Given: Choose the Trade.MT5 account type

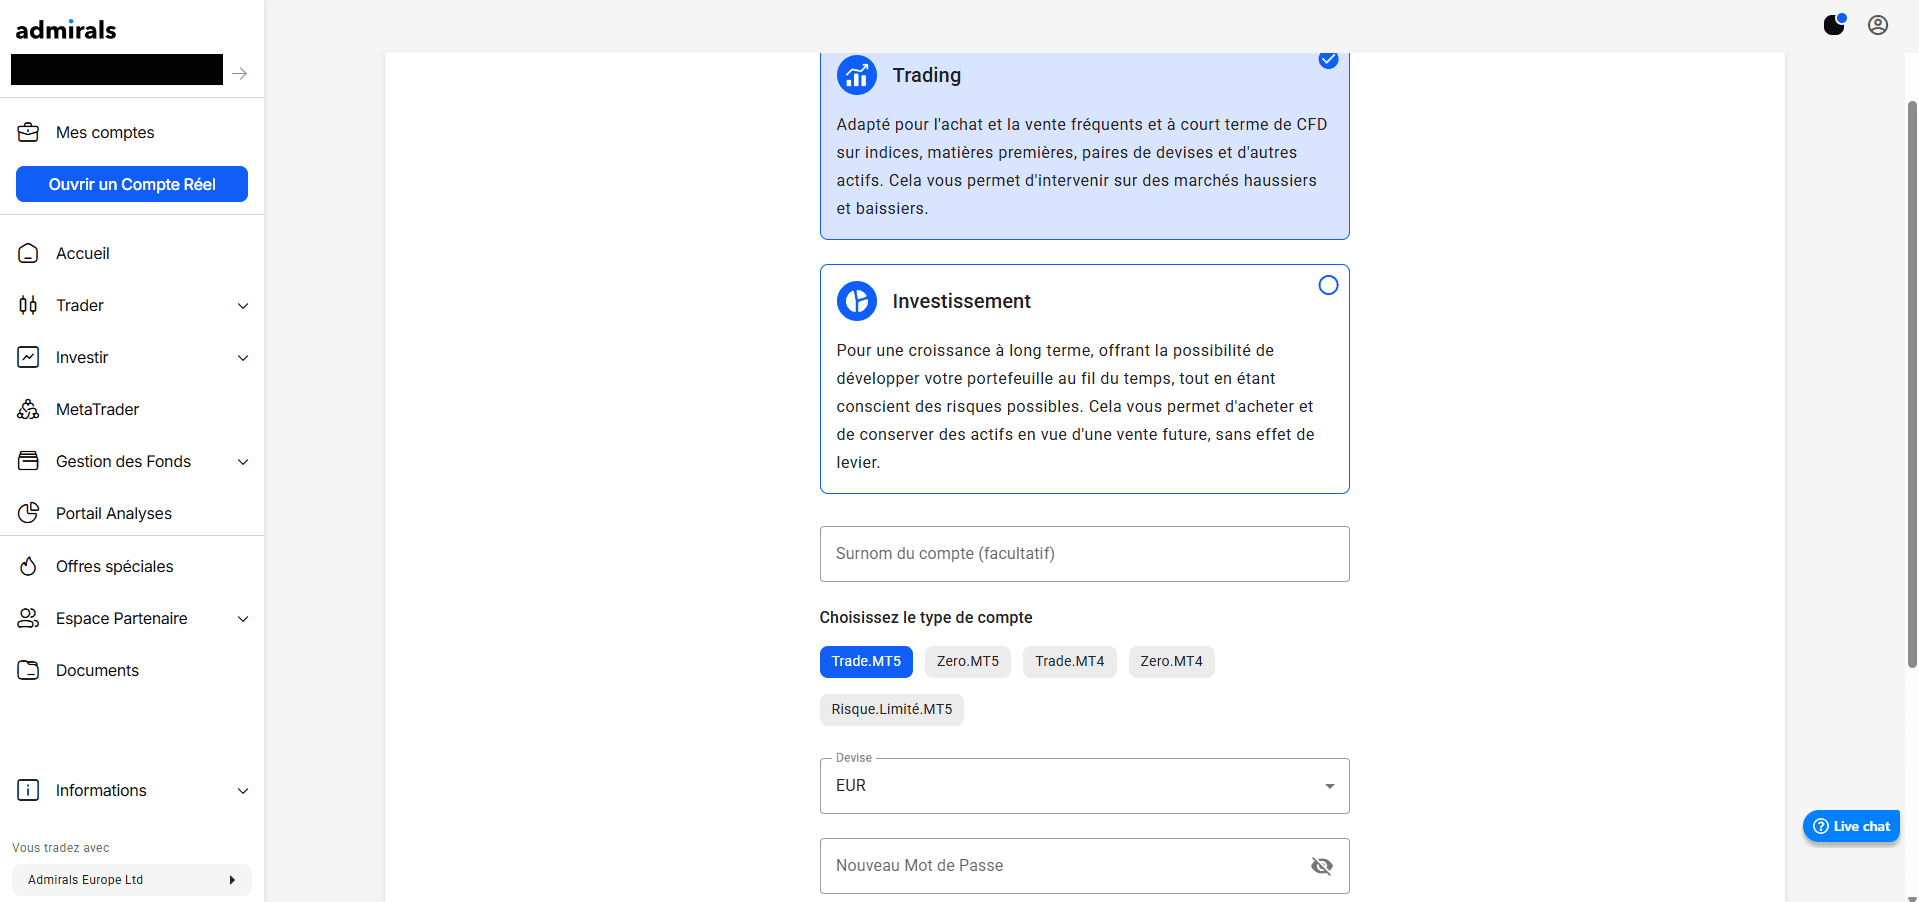Looking at the screenshot, I should 866,662.
